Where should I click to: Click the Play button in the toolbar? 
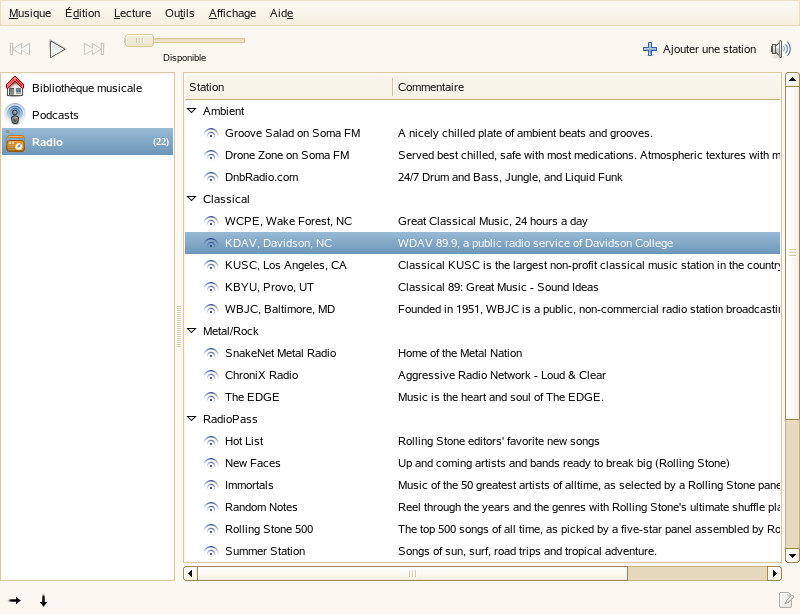pos(57,49)
